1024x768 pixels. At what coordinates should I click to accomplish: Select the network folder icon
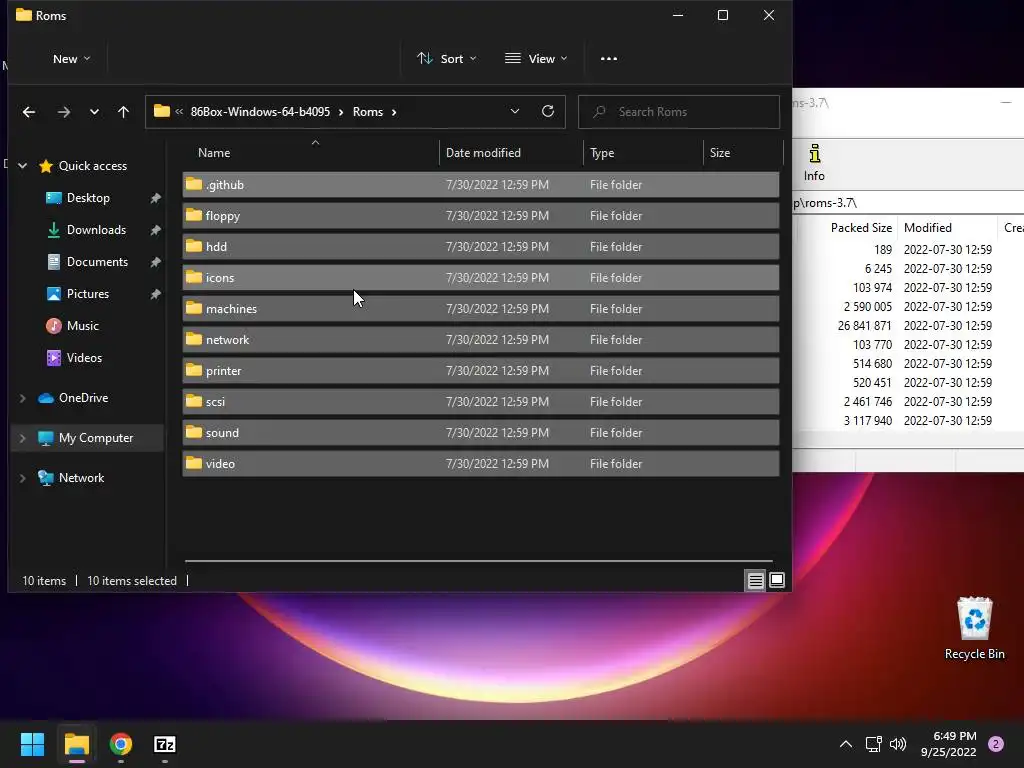193,339
